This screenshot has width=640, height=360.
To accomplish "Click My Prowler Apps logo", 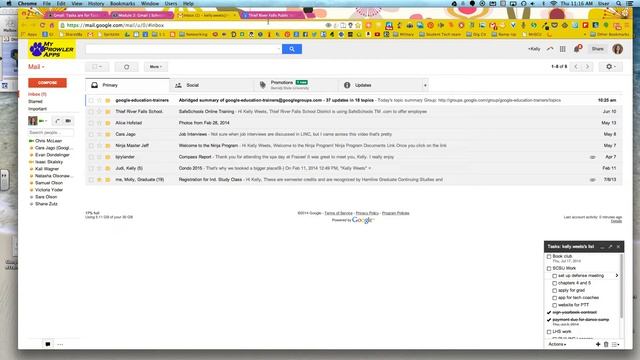I will [52, 49].
